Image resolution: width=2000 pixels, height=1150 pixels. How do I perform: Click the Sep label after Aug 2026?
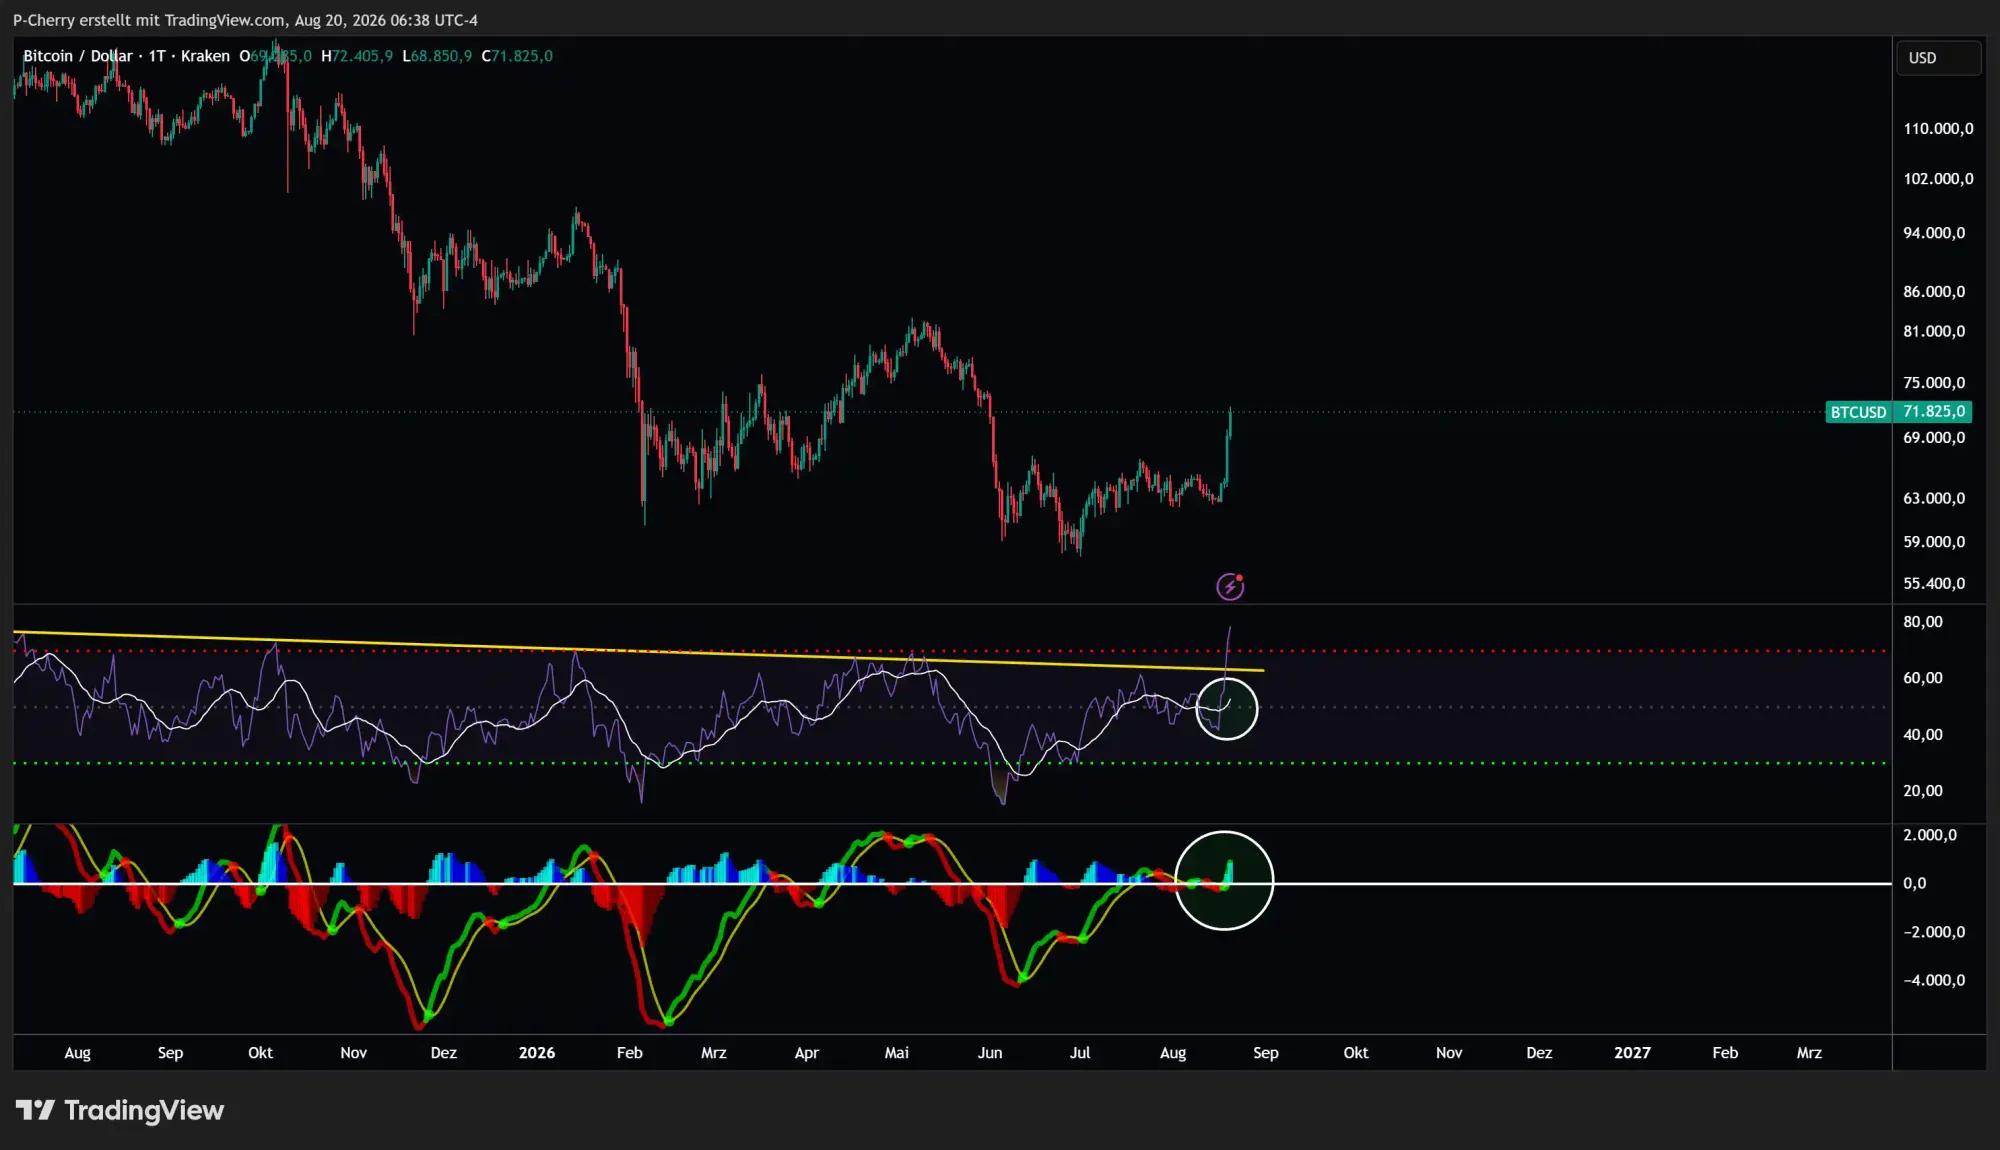point(1266,1053)
